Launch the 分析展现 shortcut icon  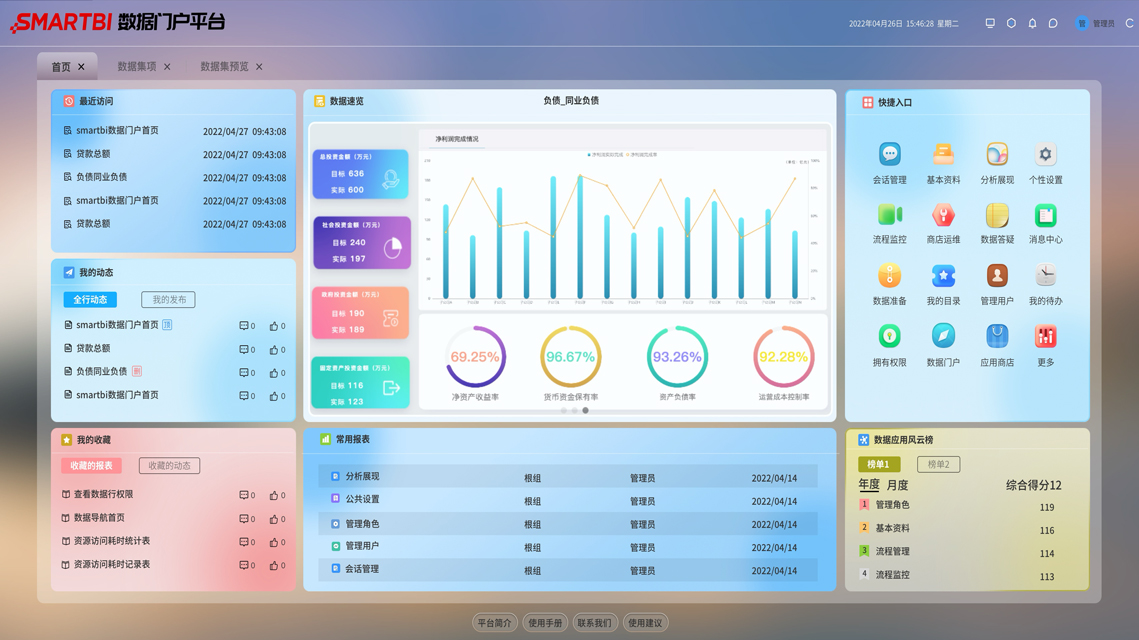click(996, 155)
